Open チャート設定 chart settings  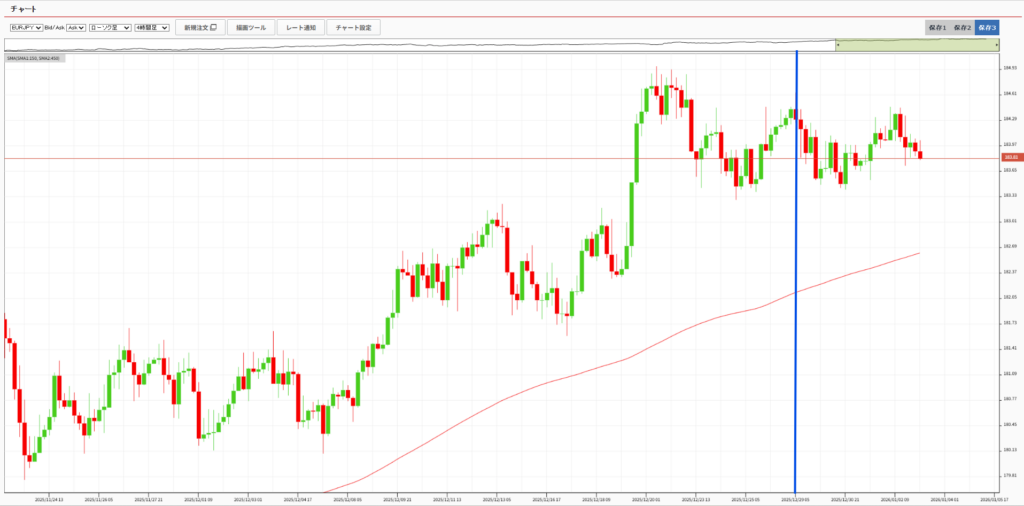click(x=353, y=28)
